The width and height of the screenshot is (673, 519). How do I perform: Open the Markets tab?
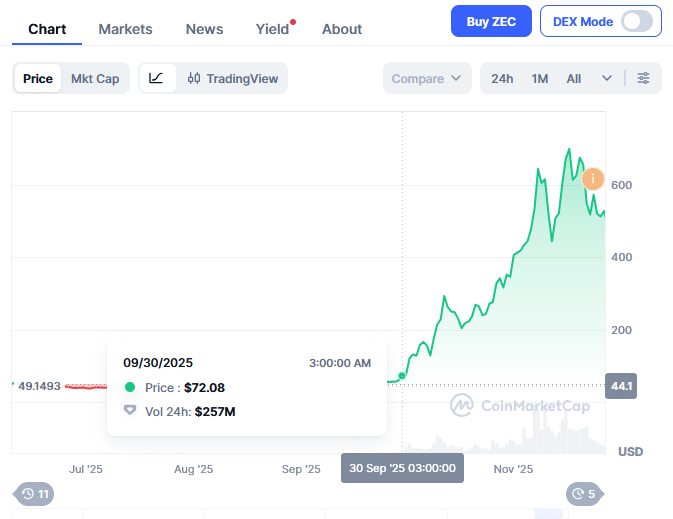click(x=125, y=29)
